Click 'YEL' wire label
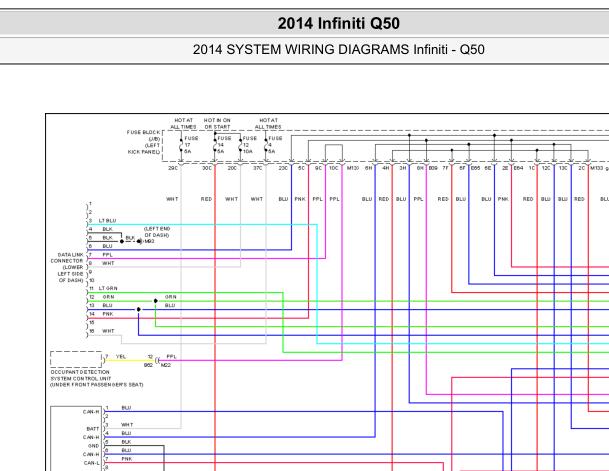 tap(121, 356)
